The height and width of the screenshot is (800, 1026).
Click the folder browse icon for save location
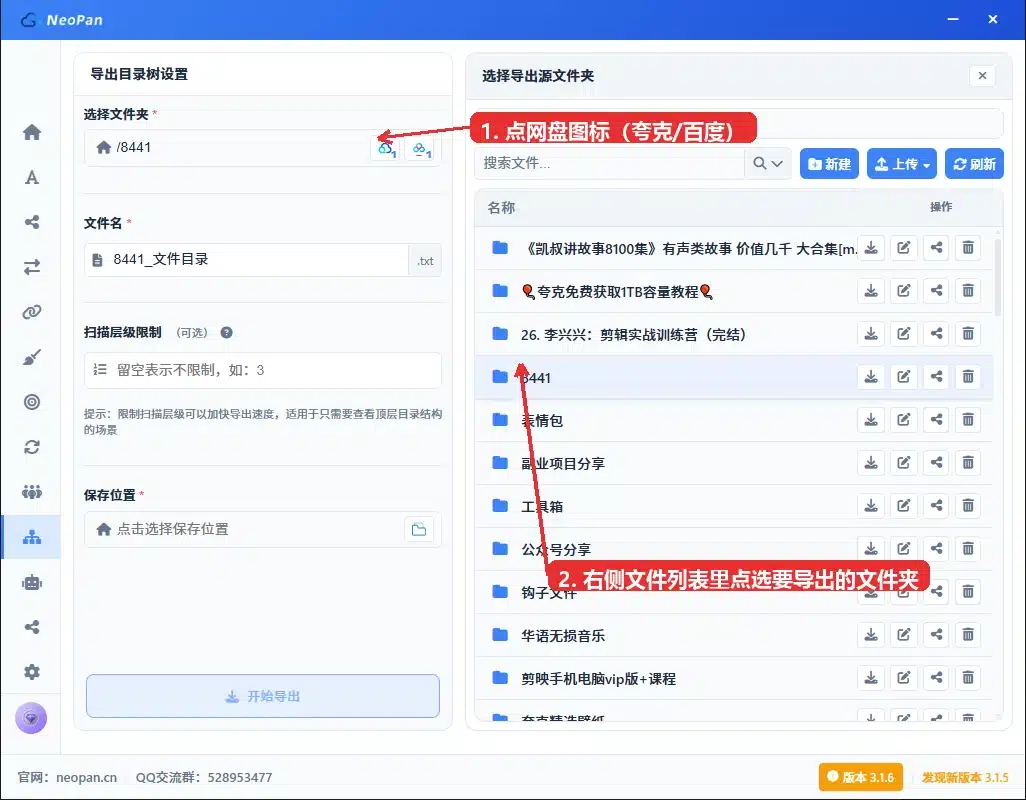[x=419, y=530]
